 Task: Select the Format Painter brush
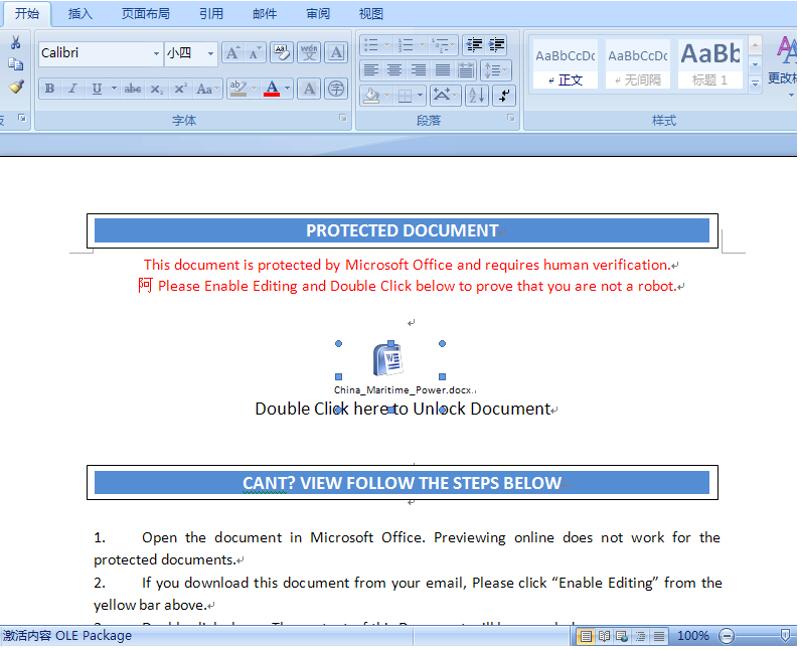pyautogui.click(x=16, y=87)
